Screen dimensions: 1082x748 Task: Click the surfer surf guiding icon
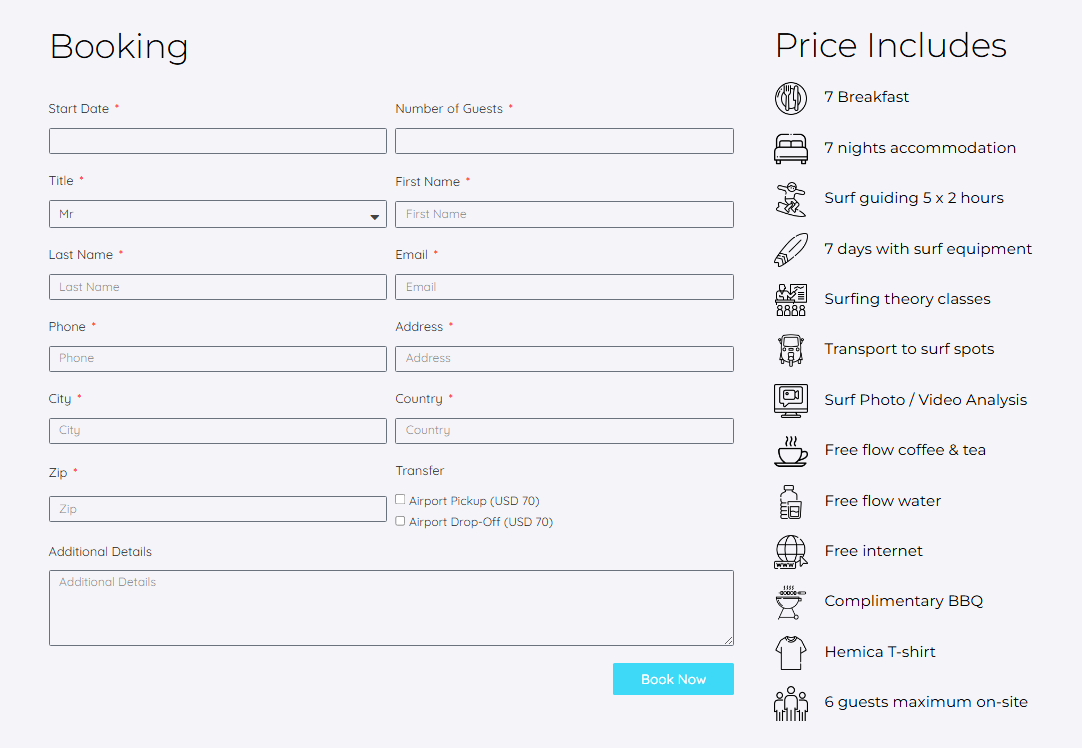tap(790, 199)
